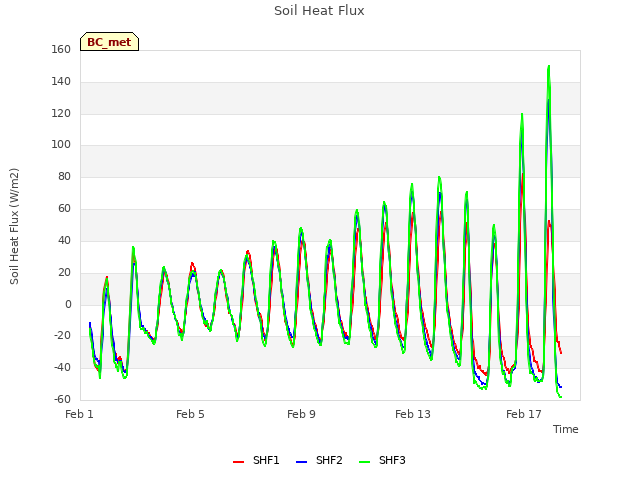Click the 60 y-axis tick label
Screen dimensions: 640x480
tap(64, 208)
